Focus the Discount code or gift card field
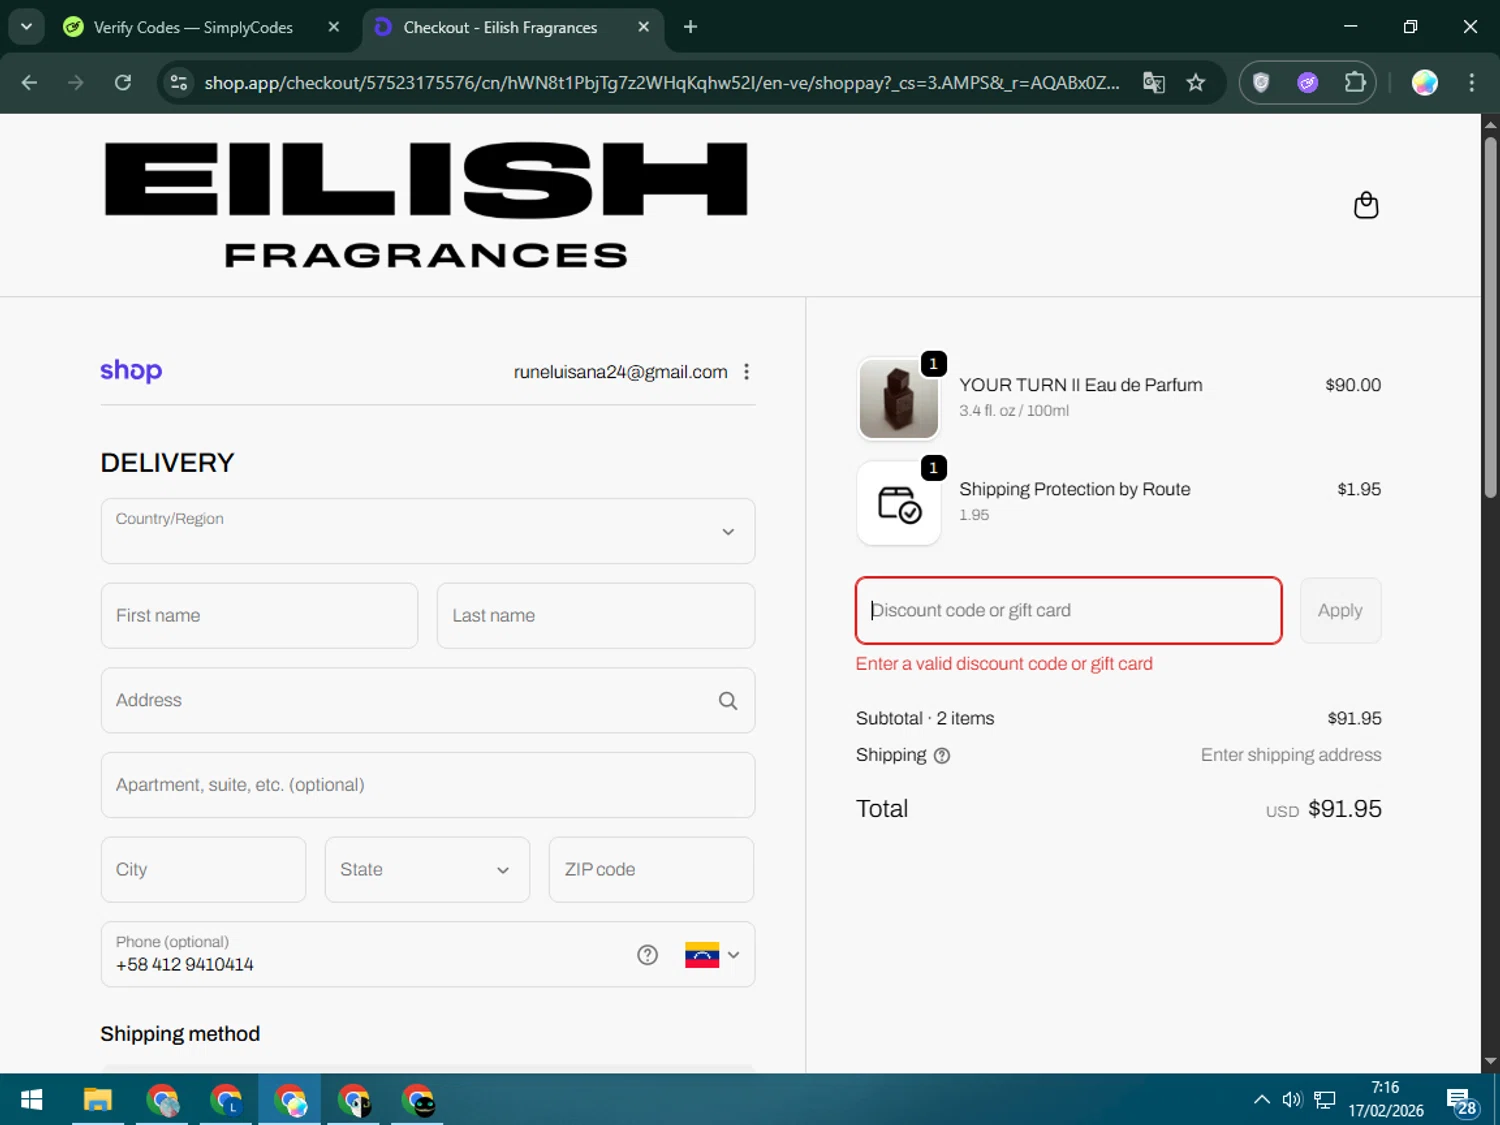The width and height of the screenshot is (1500, 1125). tap(1069, 611)
